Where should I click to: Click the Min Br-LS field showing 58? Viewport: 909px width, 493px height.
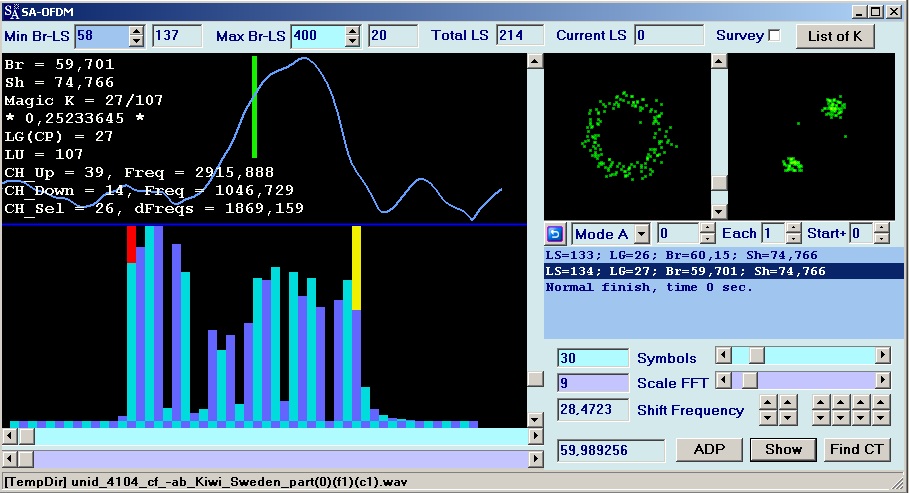point(102,36)
